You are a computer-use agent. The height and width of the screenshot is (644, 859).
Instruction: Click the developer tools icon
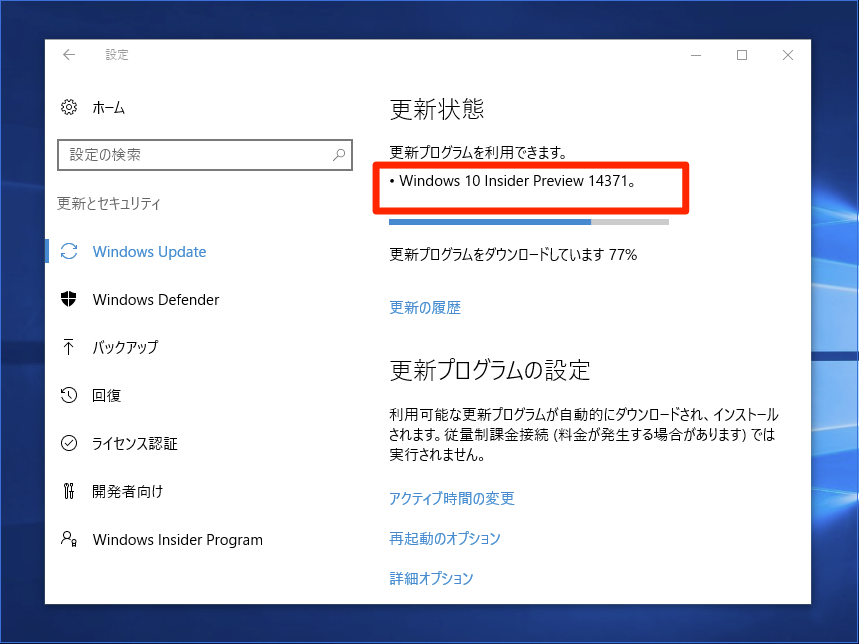(x=68, y=491)
